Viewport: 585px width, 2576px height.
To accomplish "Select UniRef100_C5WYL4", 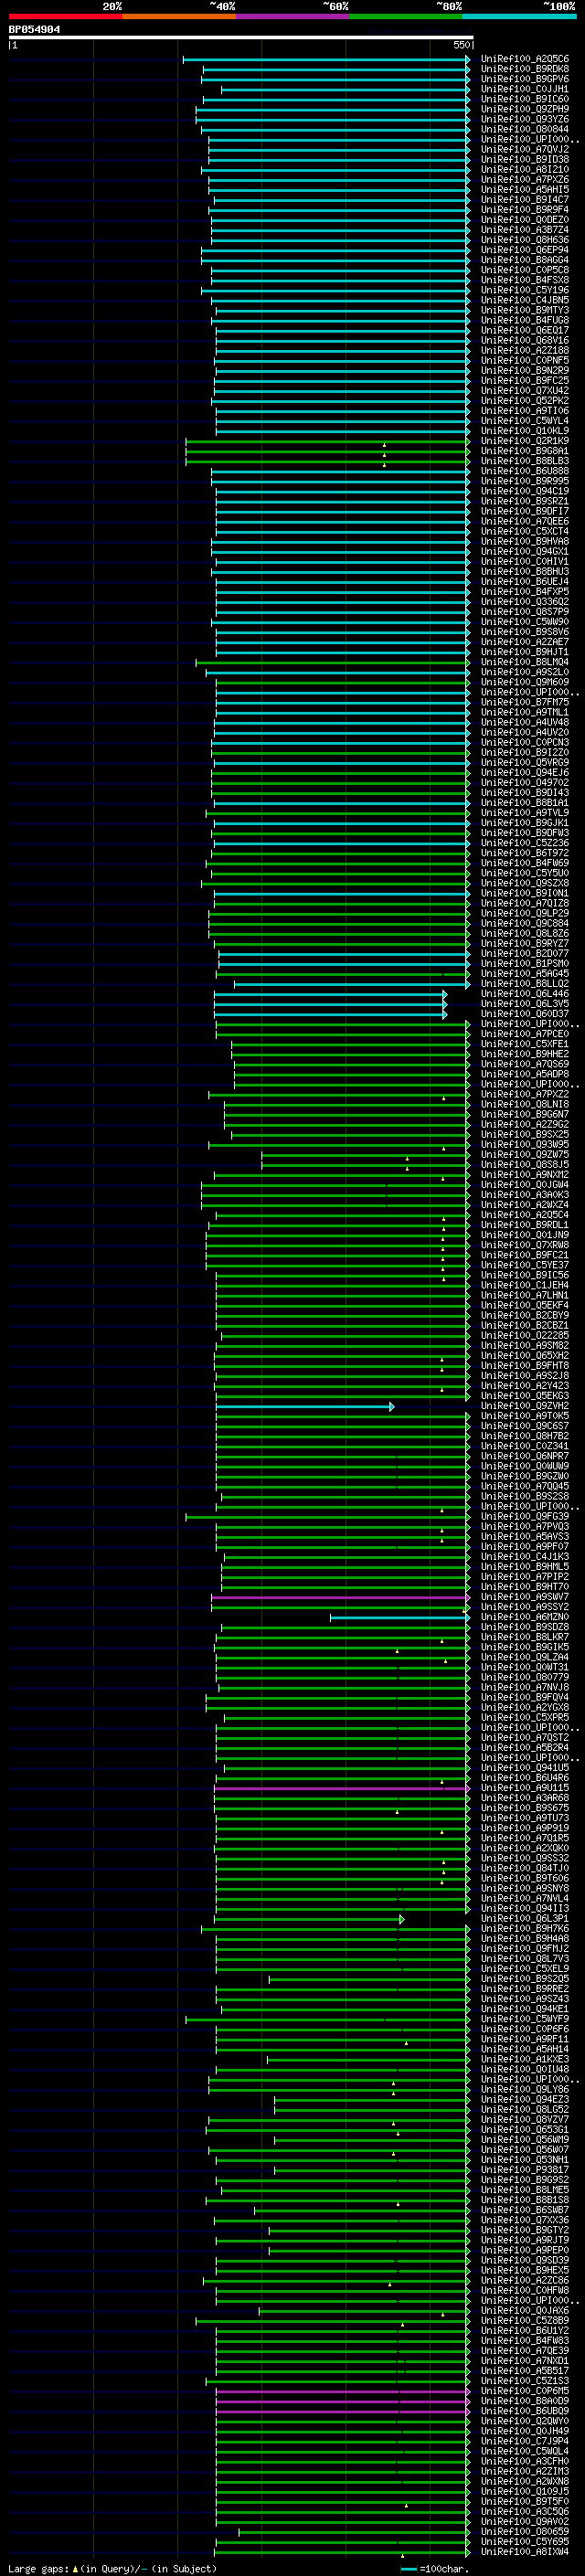I will (525, 420).
